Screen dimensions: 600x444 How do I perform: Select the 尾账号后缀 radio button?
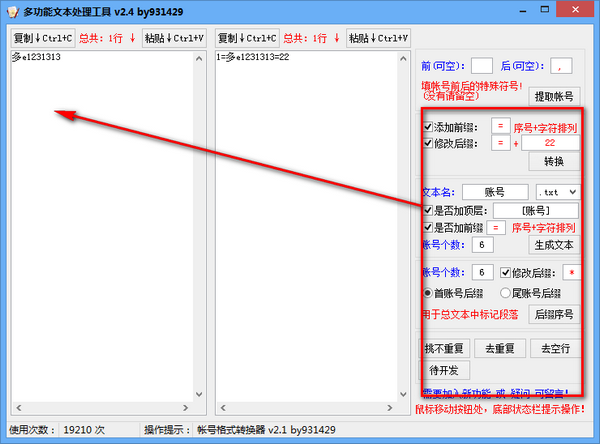click(x=506, y=292)
